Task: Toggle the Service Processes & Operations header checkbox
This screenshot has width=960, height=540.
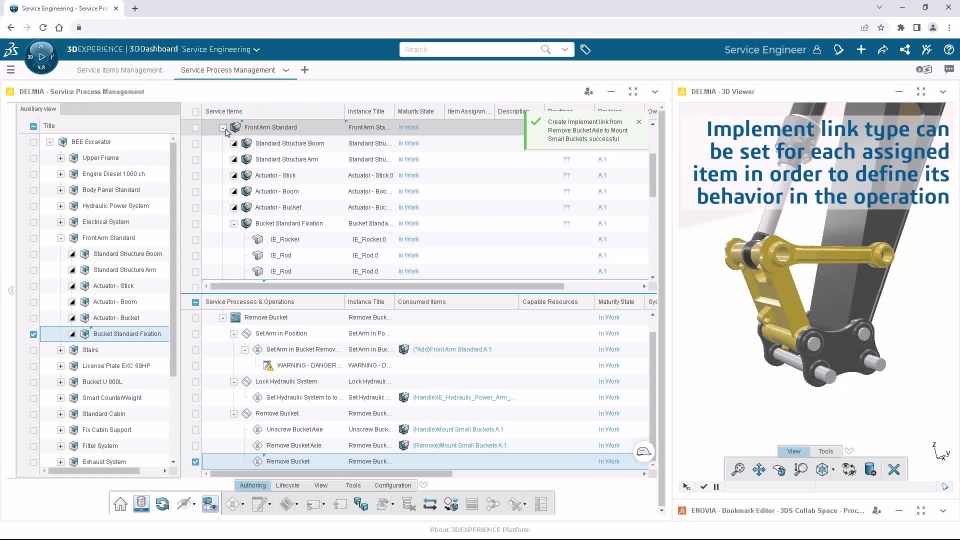Action: pos(195,302)
